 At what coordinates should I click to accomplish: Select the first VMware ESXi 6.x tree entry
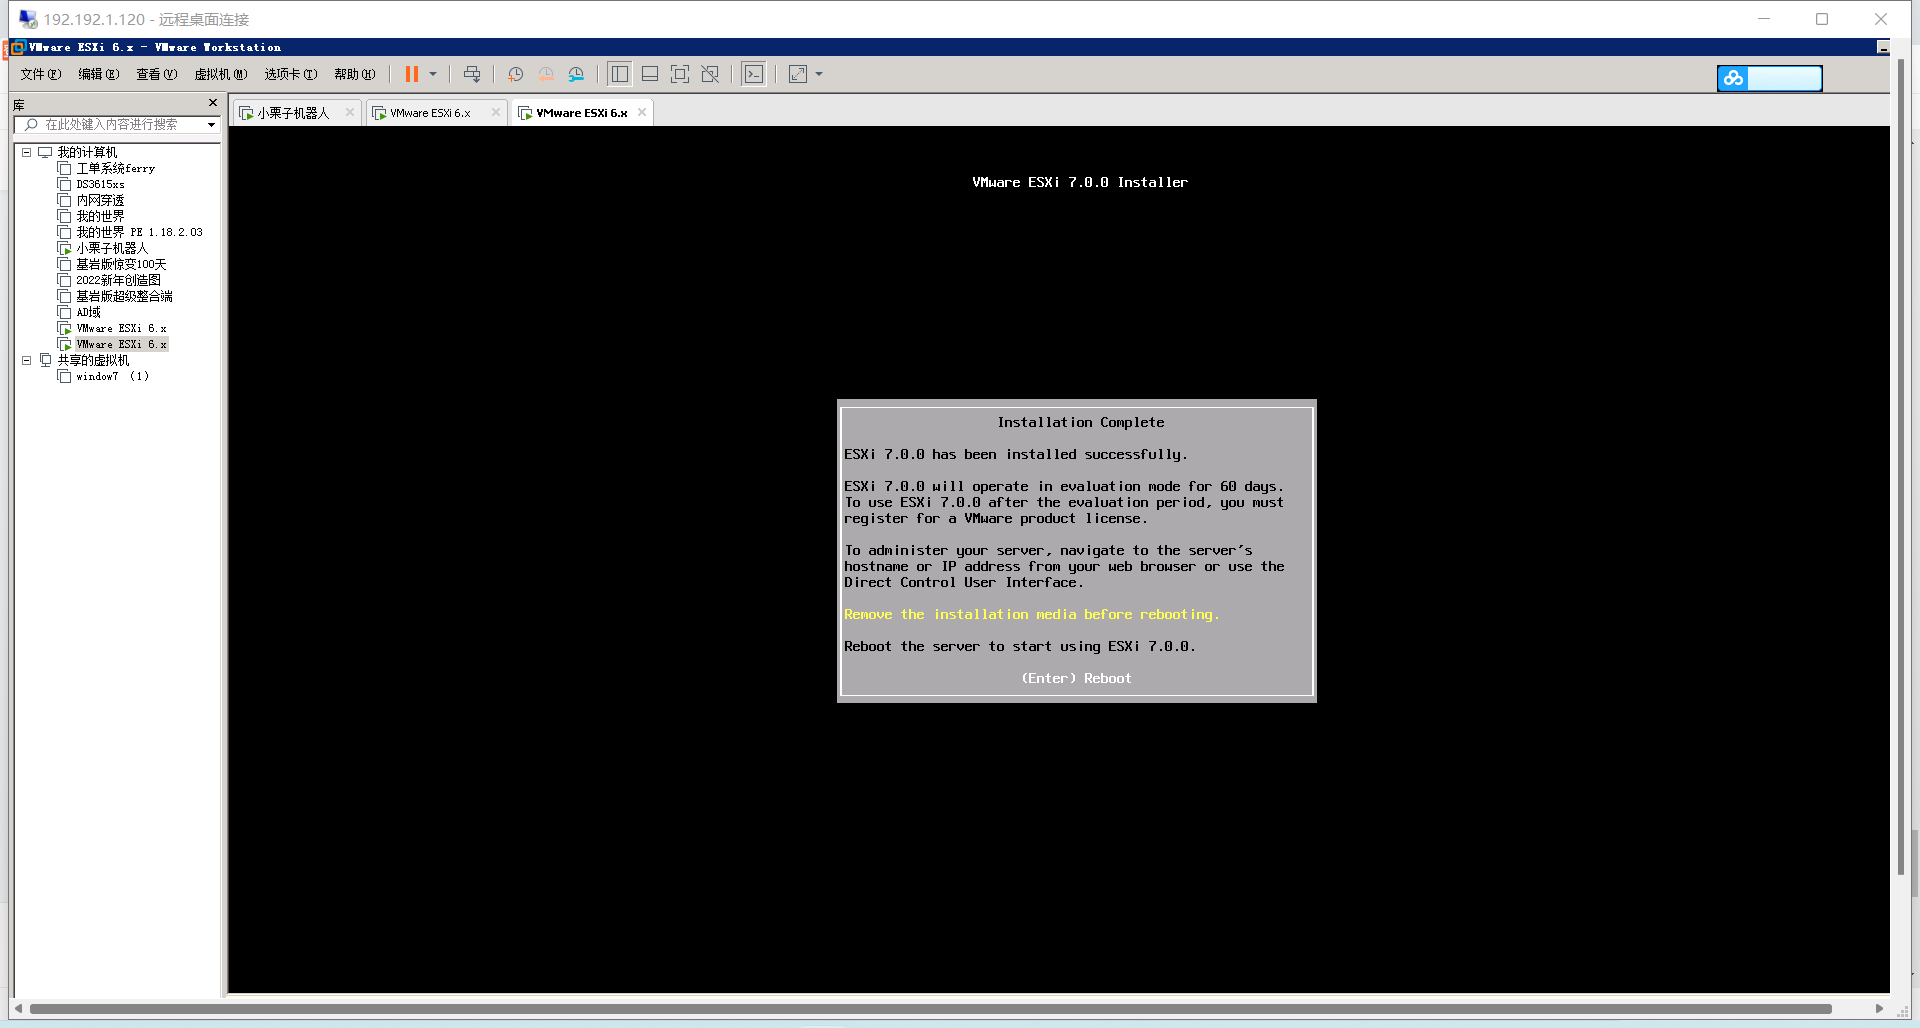click(x=121, y=329)
